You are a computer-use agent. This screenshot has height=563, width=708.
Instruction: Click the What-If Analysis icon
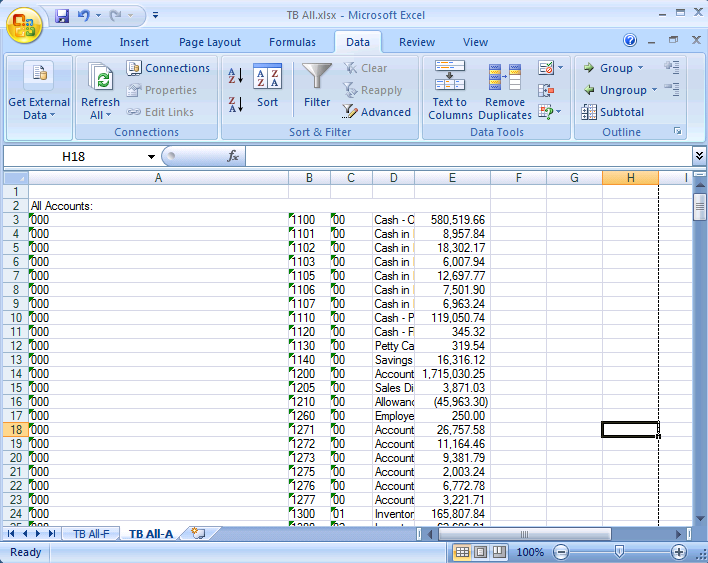pyautogui.click(x=546, y=112)
